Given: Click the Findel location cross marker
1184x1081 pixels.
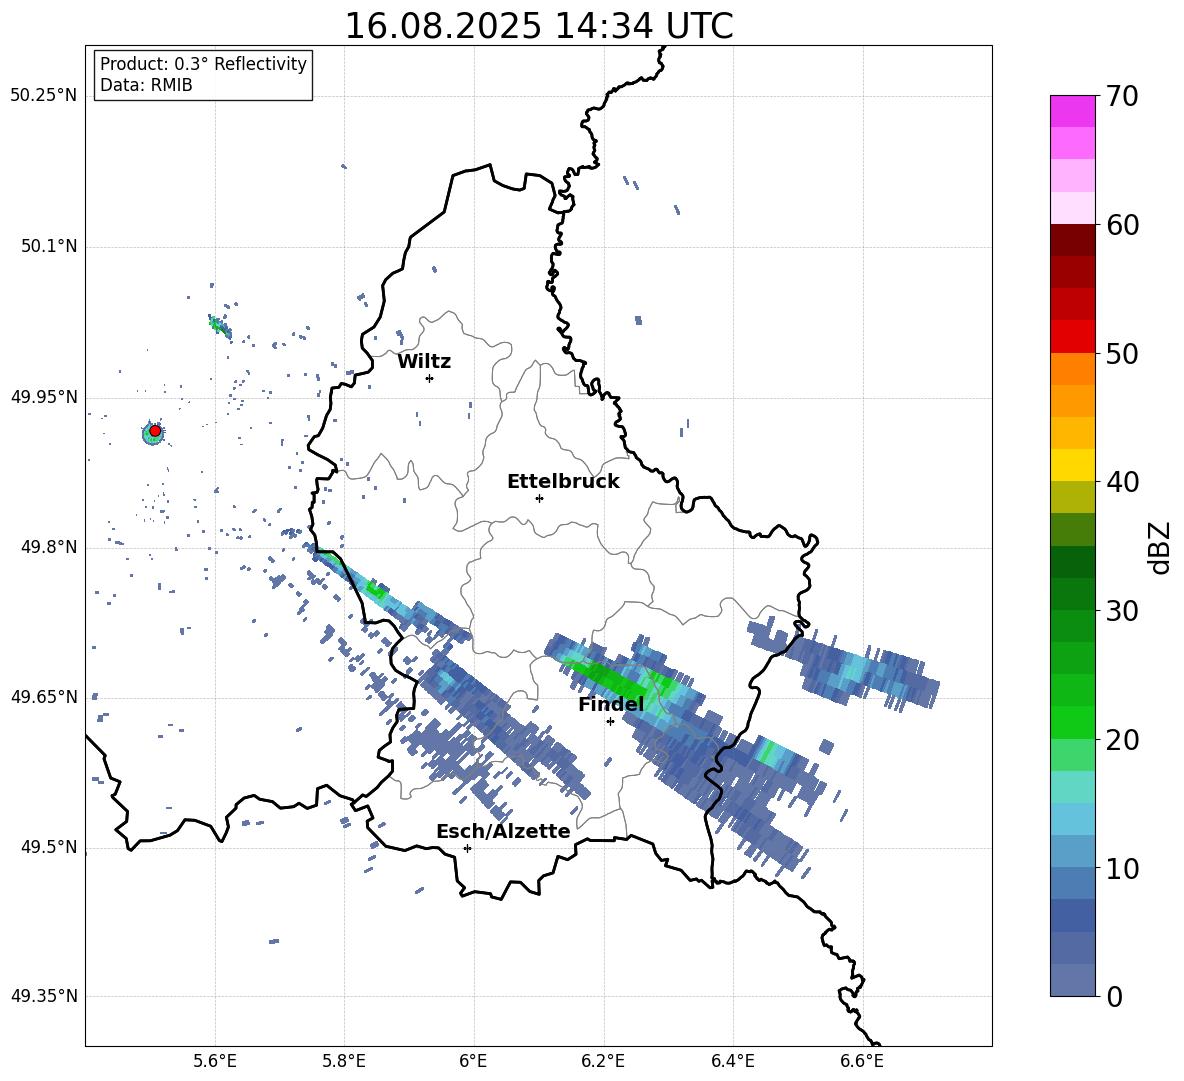Looking at the screenshot, I should click(610, 722).
